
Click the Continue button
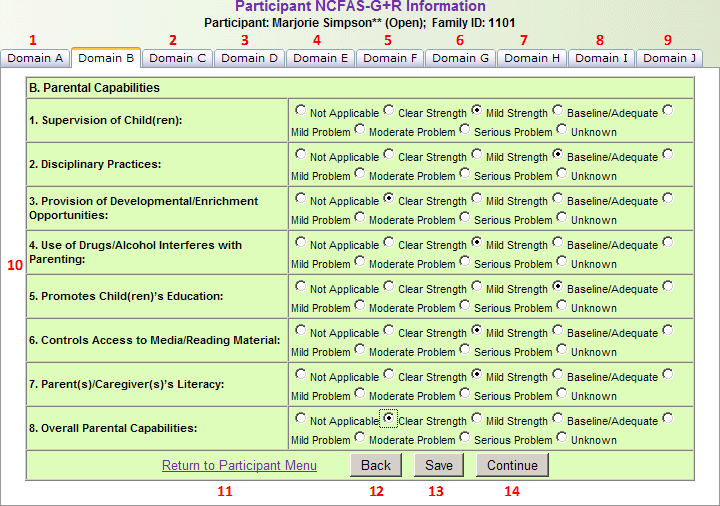click(x=512, y=465)
